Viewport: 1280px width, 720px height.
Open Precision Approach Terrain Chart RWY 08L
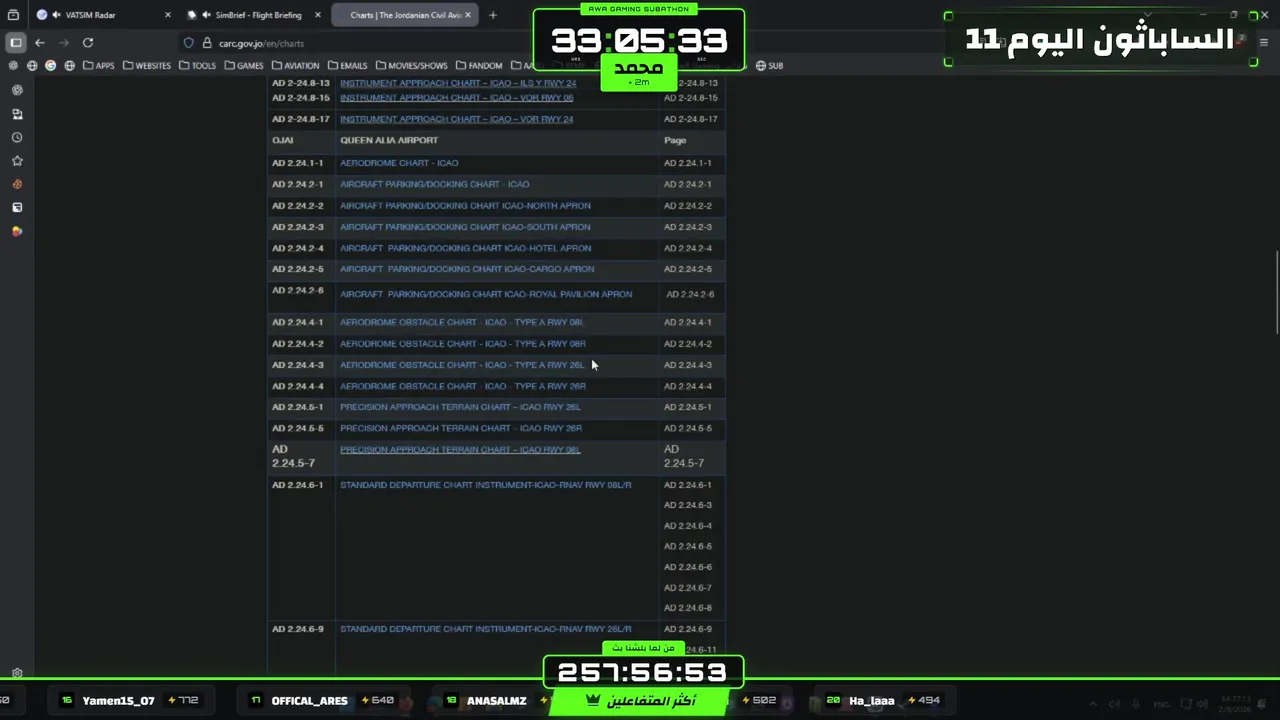tap(460, 450)
